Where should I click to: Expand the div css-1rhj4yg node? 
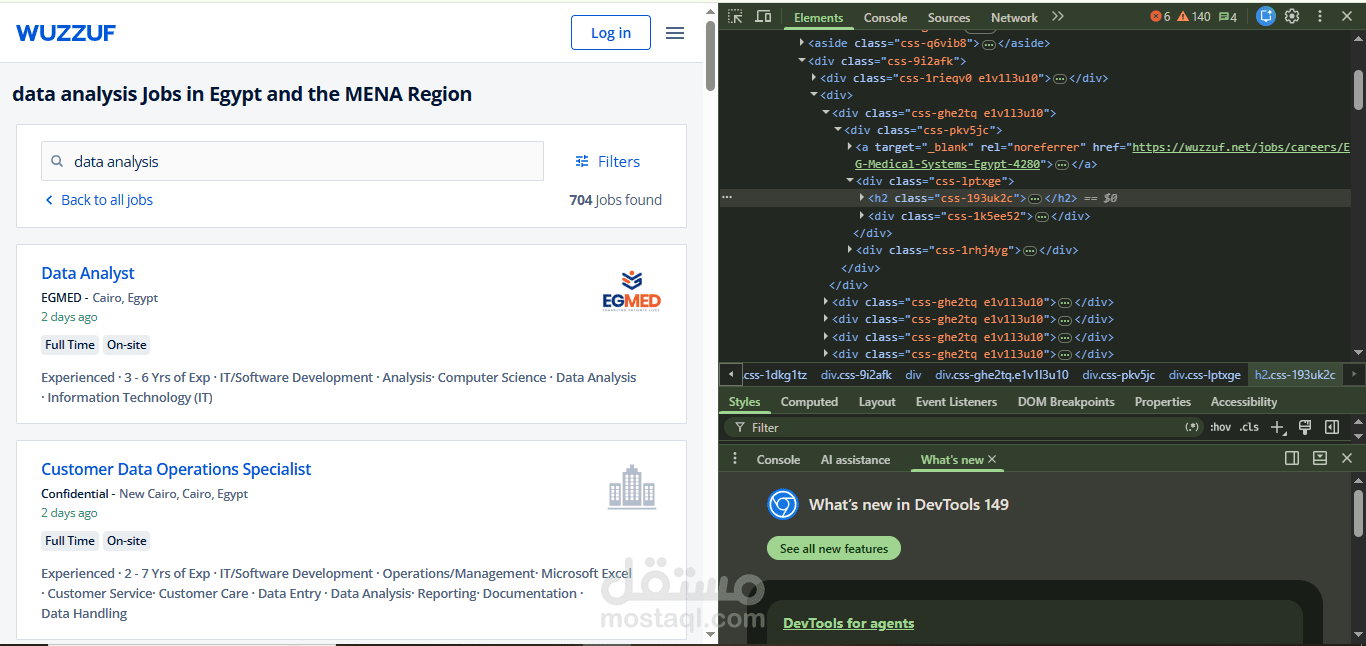coord(850,250)
